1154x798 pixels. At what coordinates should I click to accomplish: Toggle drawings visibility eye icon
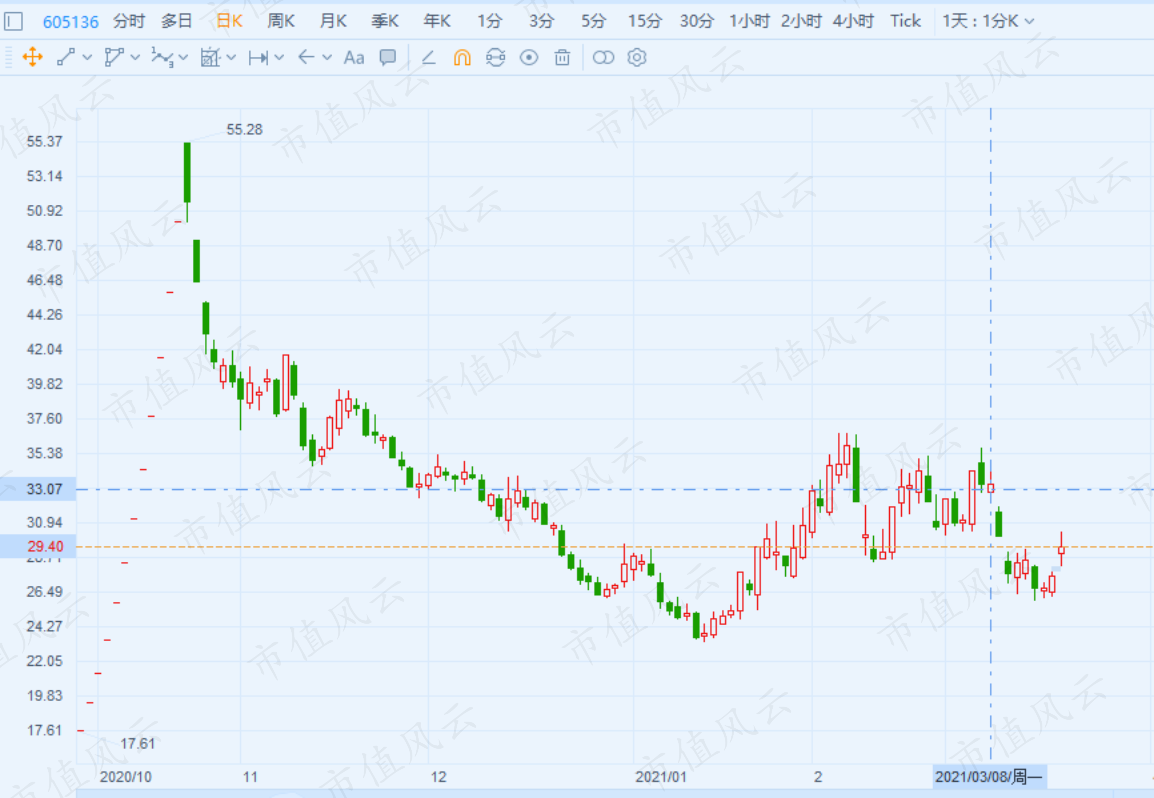[x=529, y=57]
